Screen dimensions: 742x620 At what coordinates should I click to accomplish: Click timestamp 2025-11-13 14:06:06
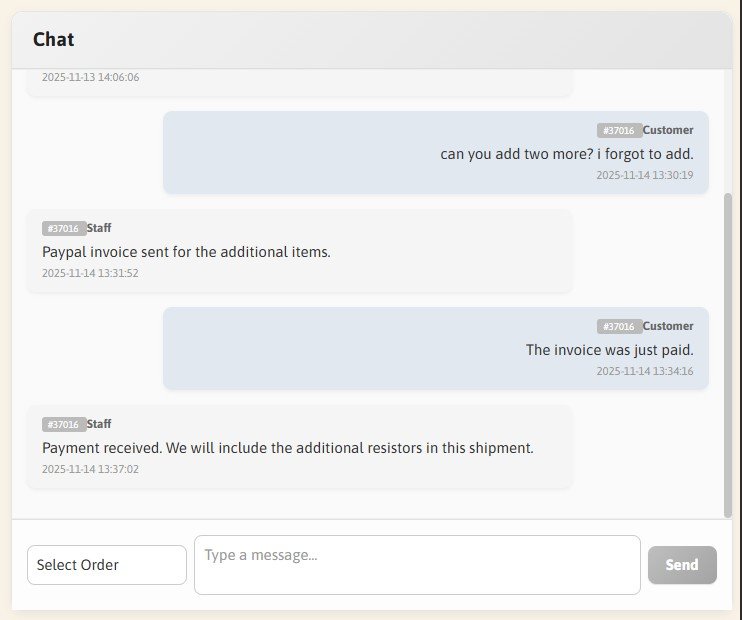[x=90, y=77]
